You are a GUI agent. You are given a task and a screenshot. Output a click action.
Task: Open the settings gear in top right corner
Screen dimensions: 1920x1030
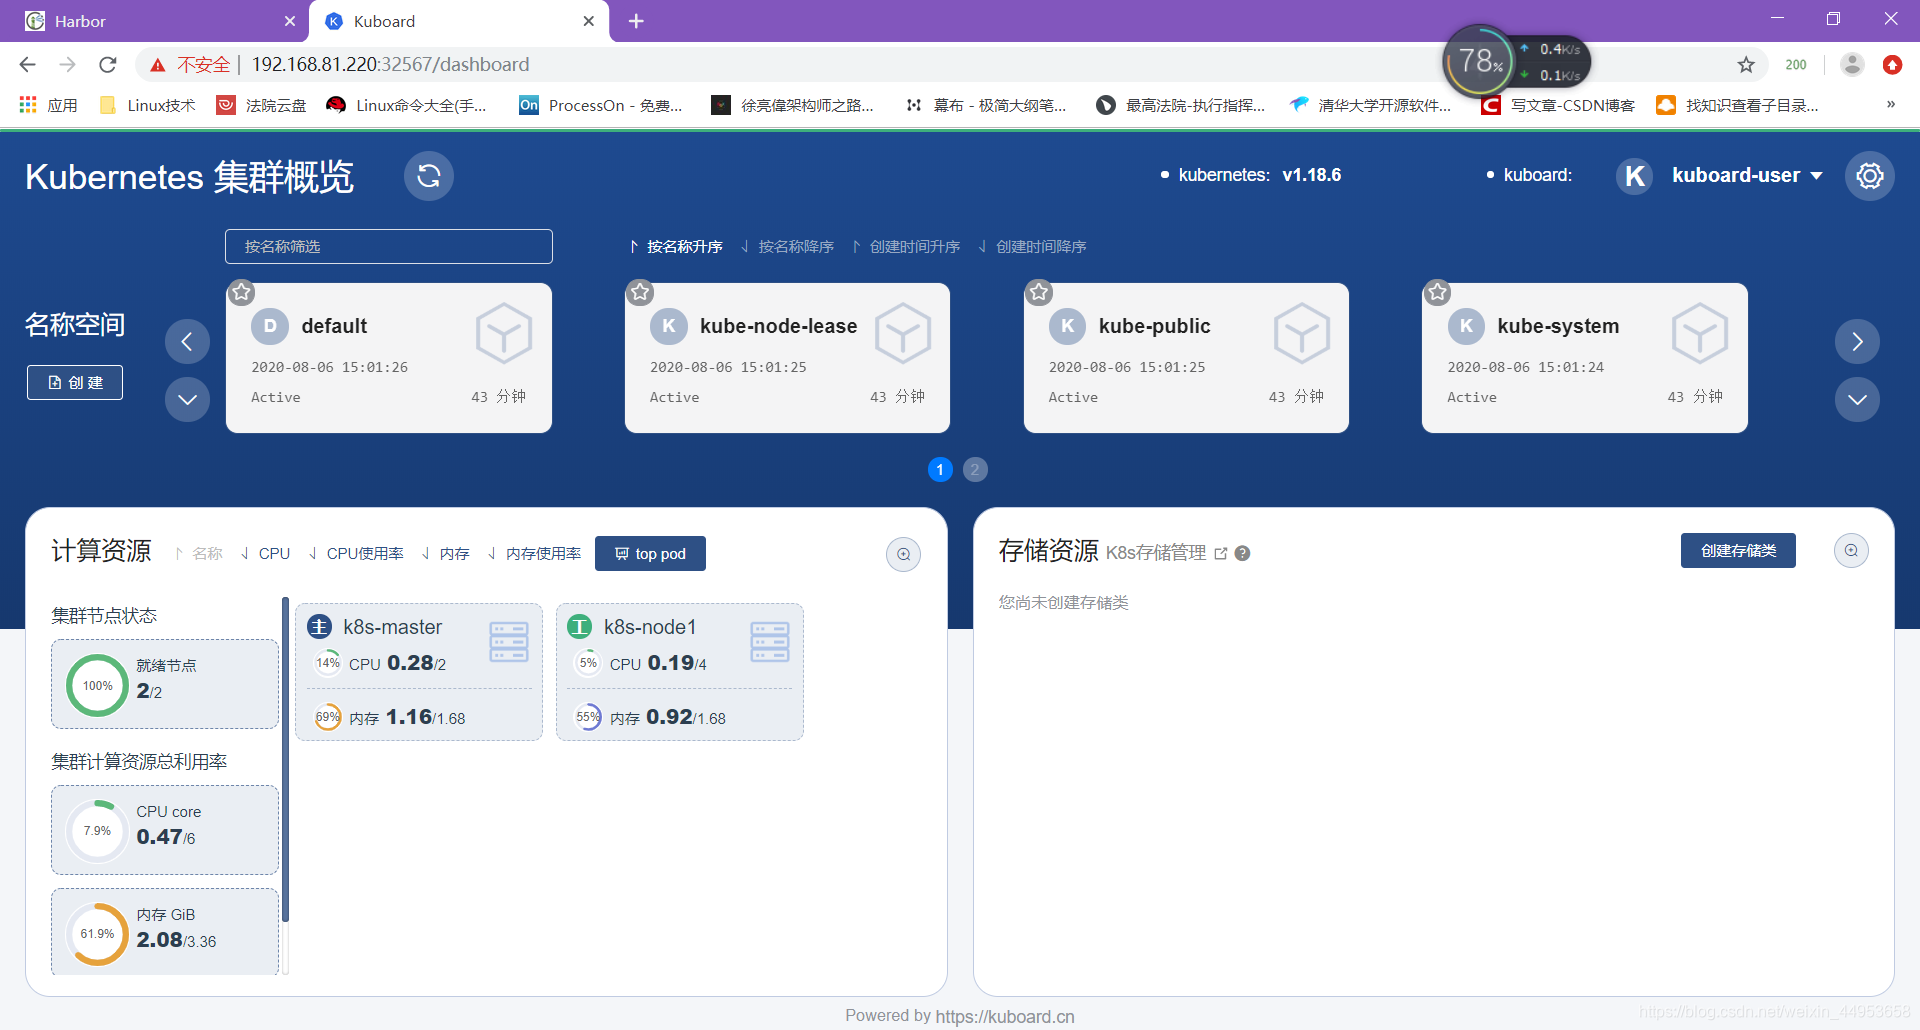(x=1869, y=176)
